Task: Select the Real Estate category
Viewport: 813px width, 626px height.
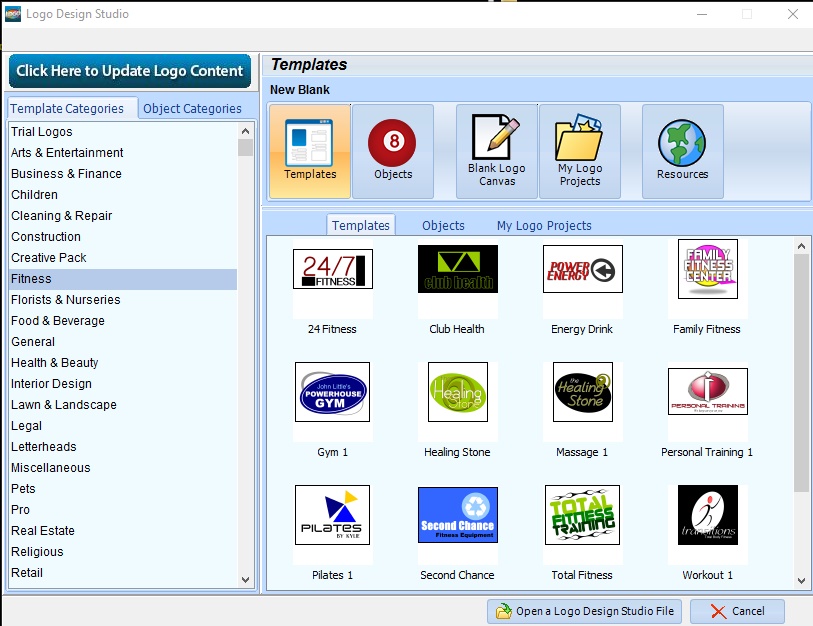Action: pyautogui.click(x=123, y=531)
